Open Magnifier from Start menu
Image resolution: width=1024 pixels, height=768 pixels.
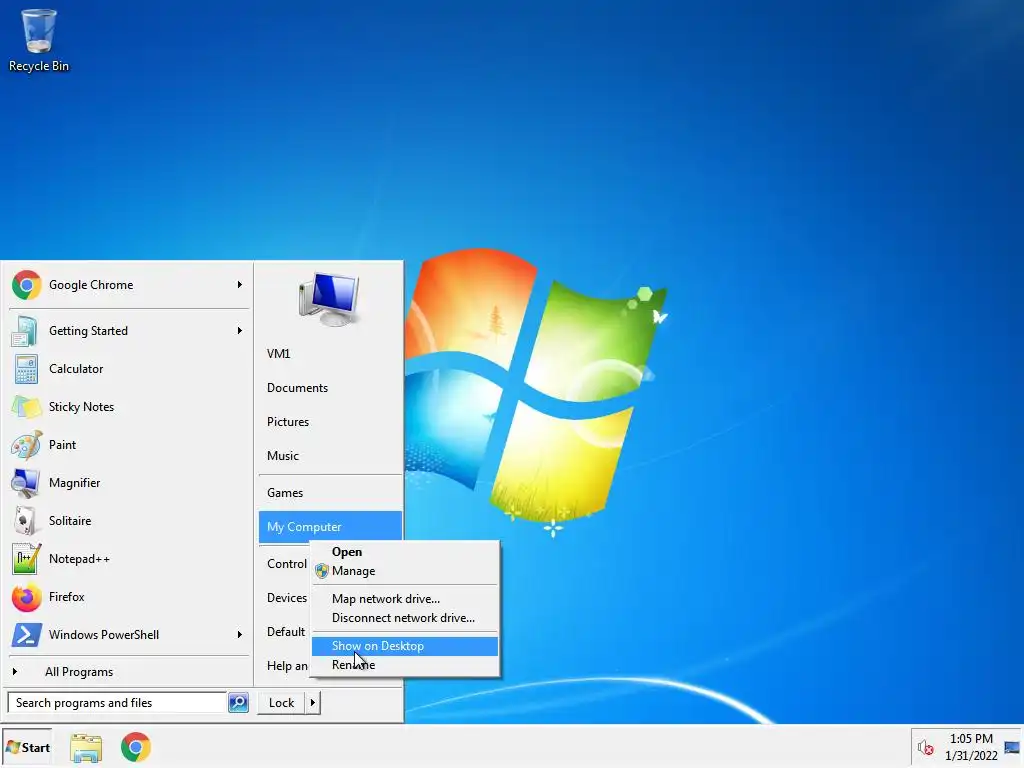129,483
